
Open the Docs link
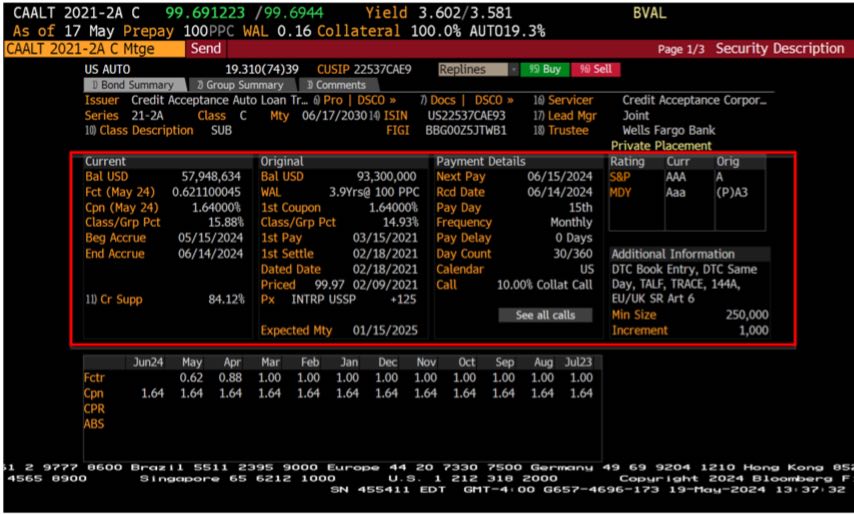442,100
